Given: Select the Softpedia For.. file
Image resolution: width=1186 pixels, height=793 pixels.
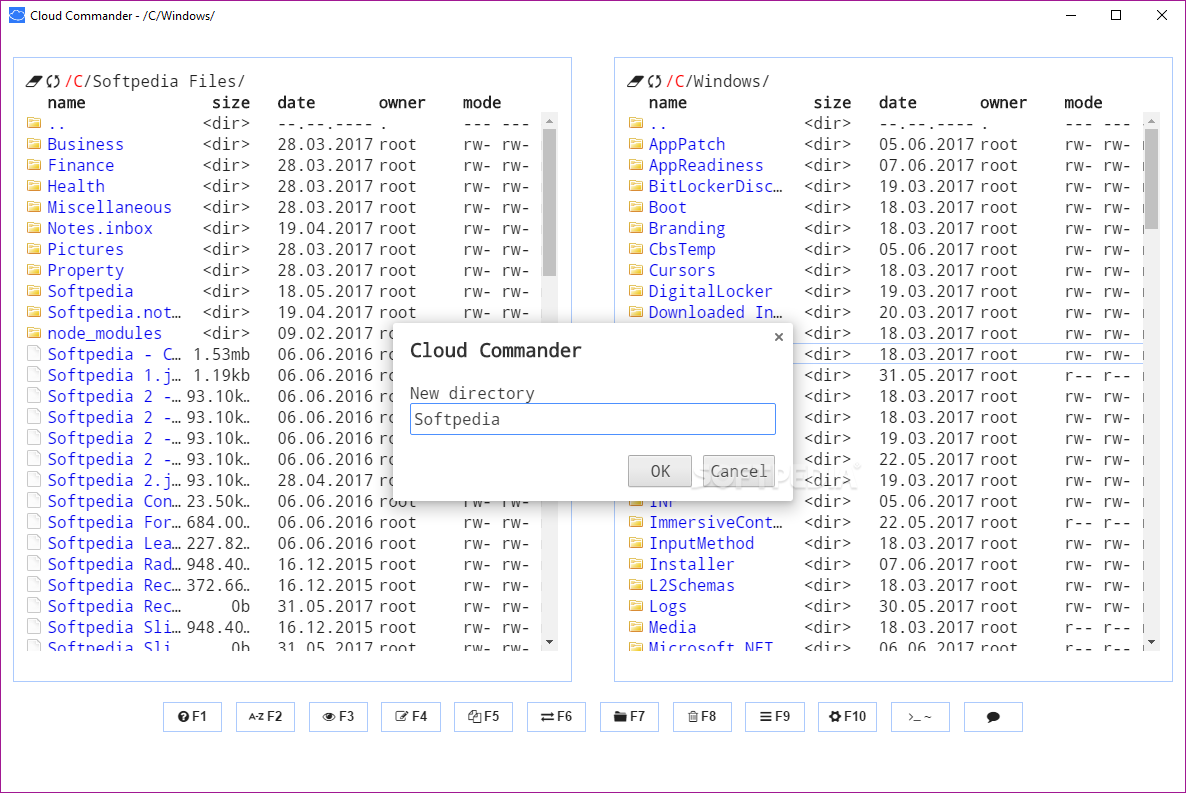Looking at the screenshot, I should (x=114, y=522).
